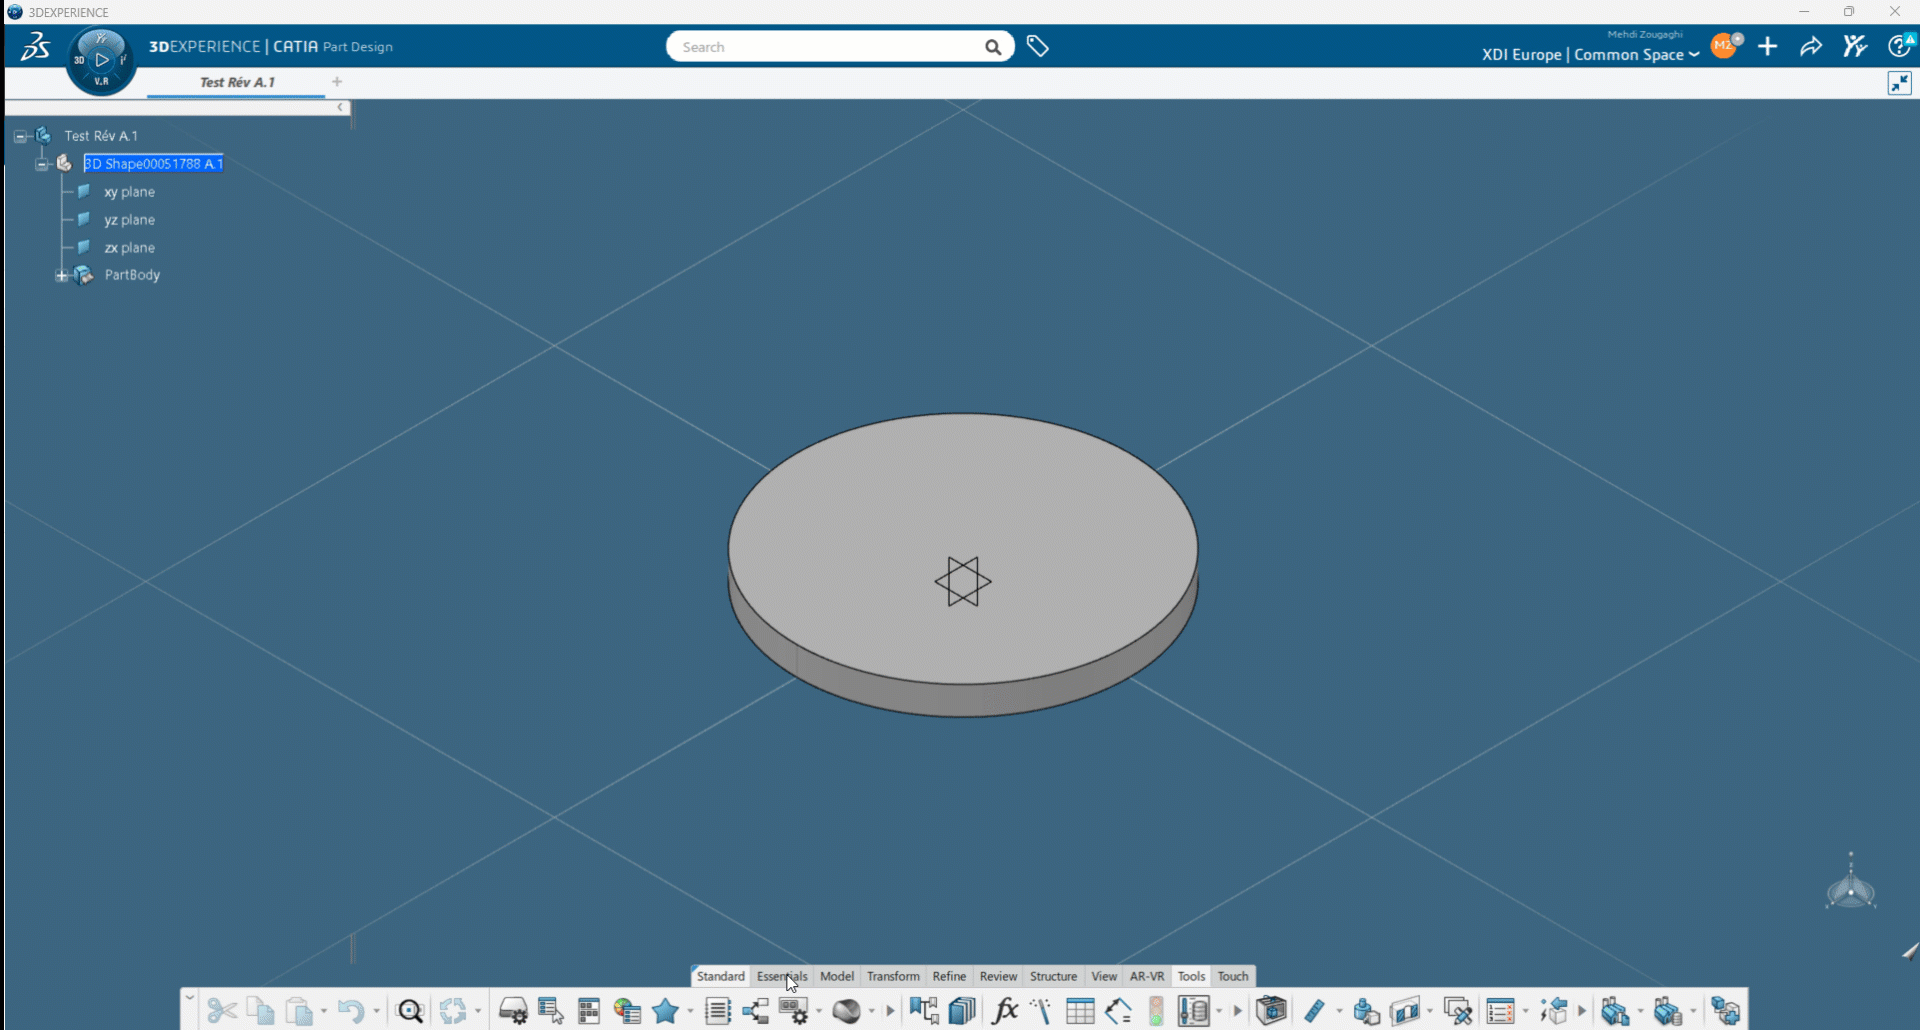Open XDI Europe Common Space dropdown
Viewport: 1920px width, 1030px height.
[1590, 55]
